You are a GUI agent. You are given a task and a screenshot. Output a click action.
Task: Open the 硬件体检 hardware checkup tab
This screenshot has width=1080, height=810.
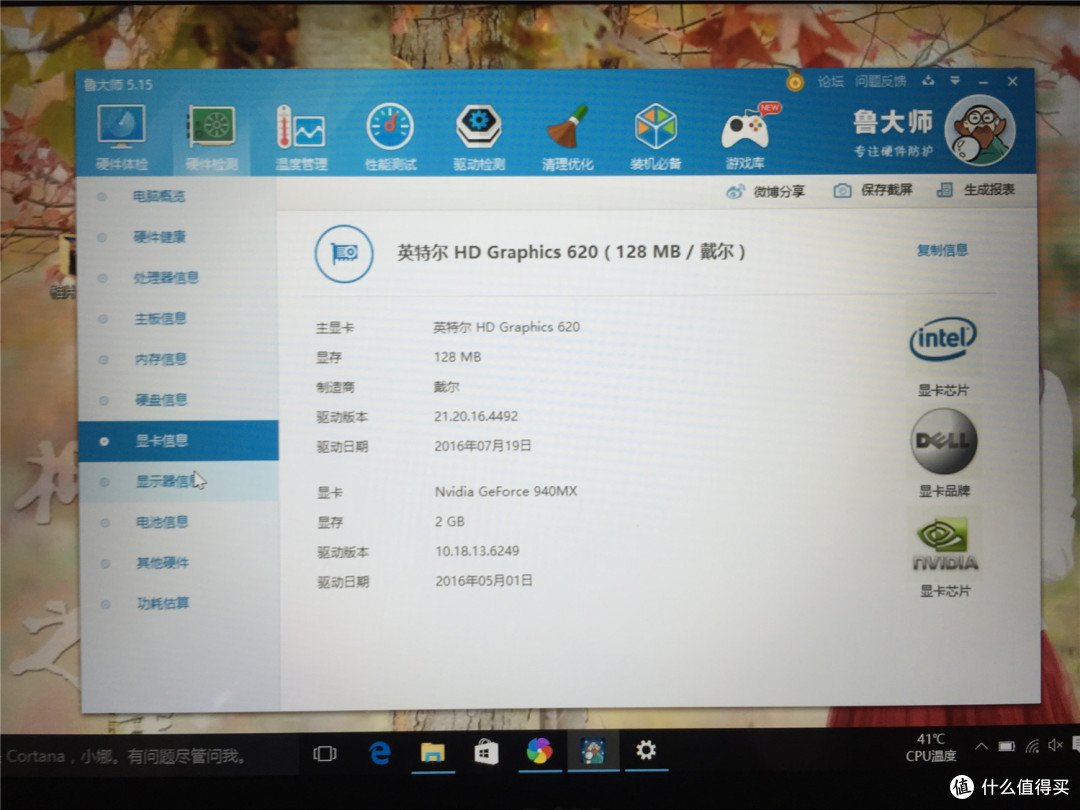click(x=121, y=136)
